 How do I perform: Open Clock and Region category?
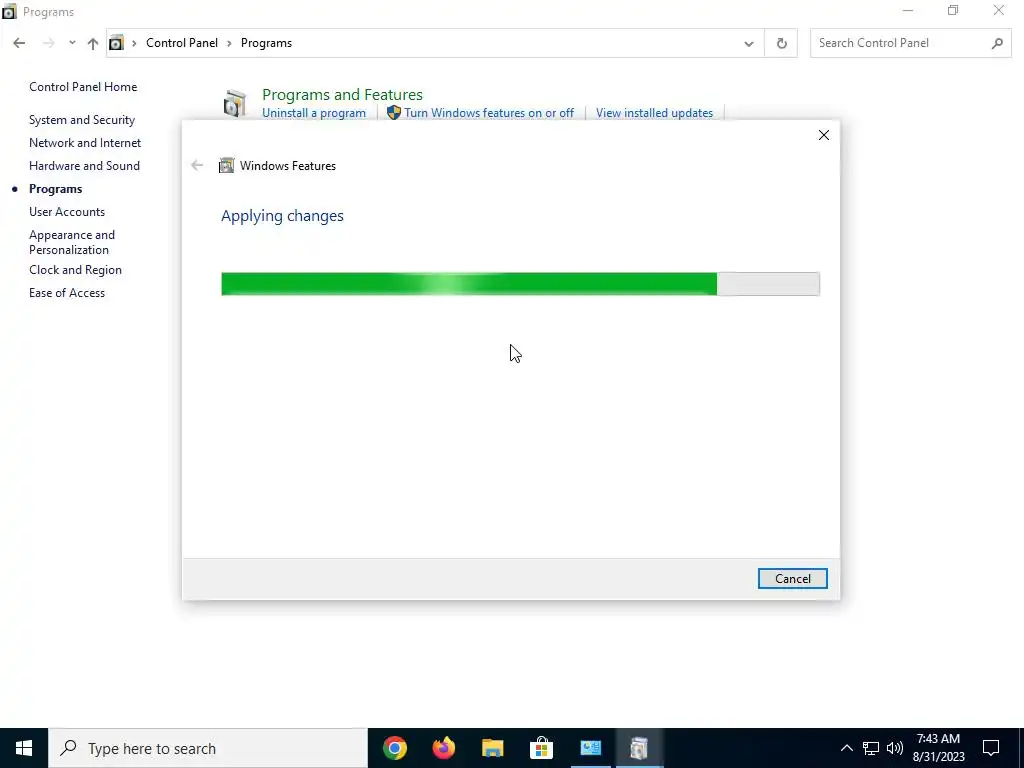pos(75,270)
